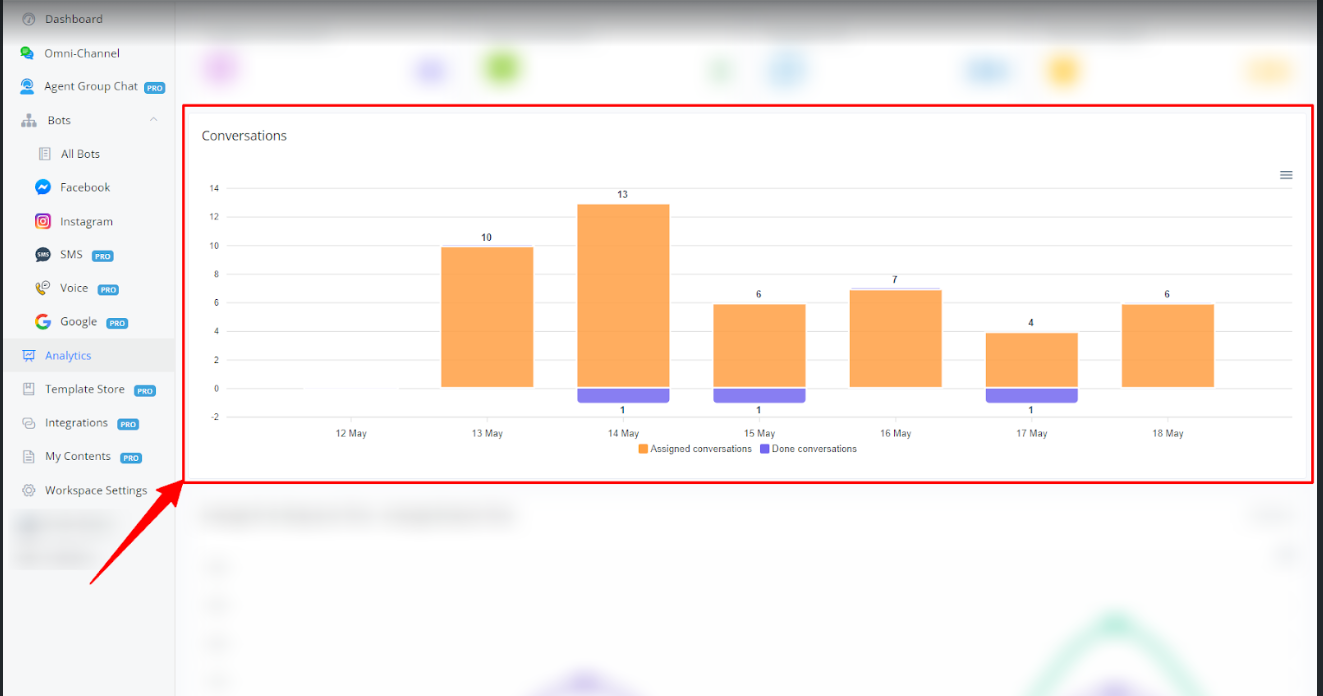1323x696 pixels.
Task: Click the Facebook Messenger icon
Action: tap(43, 187)
